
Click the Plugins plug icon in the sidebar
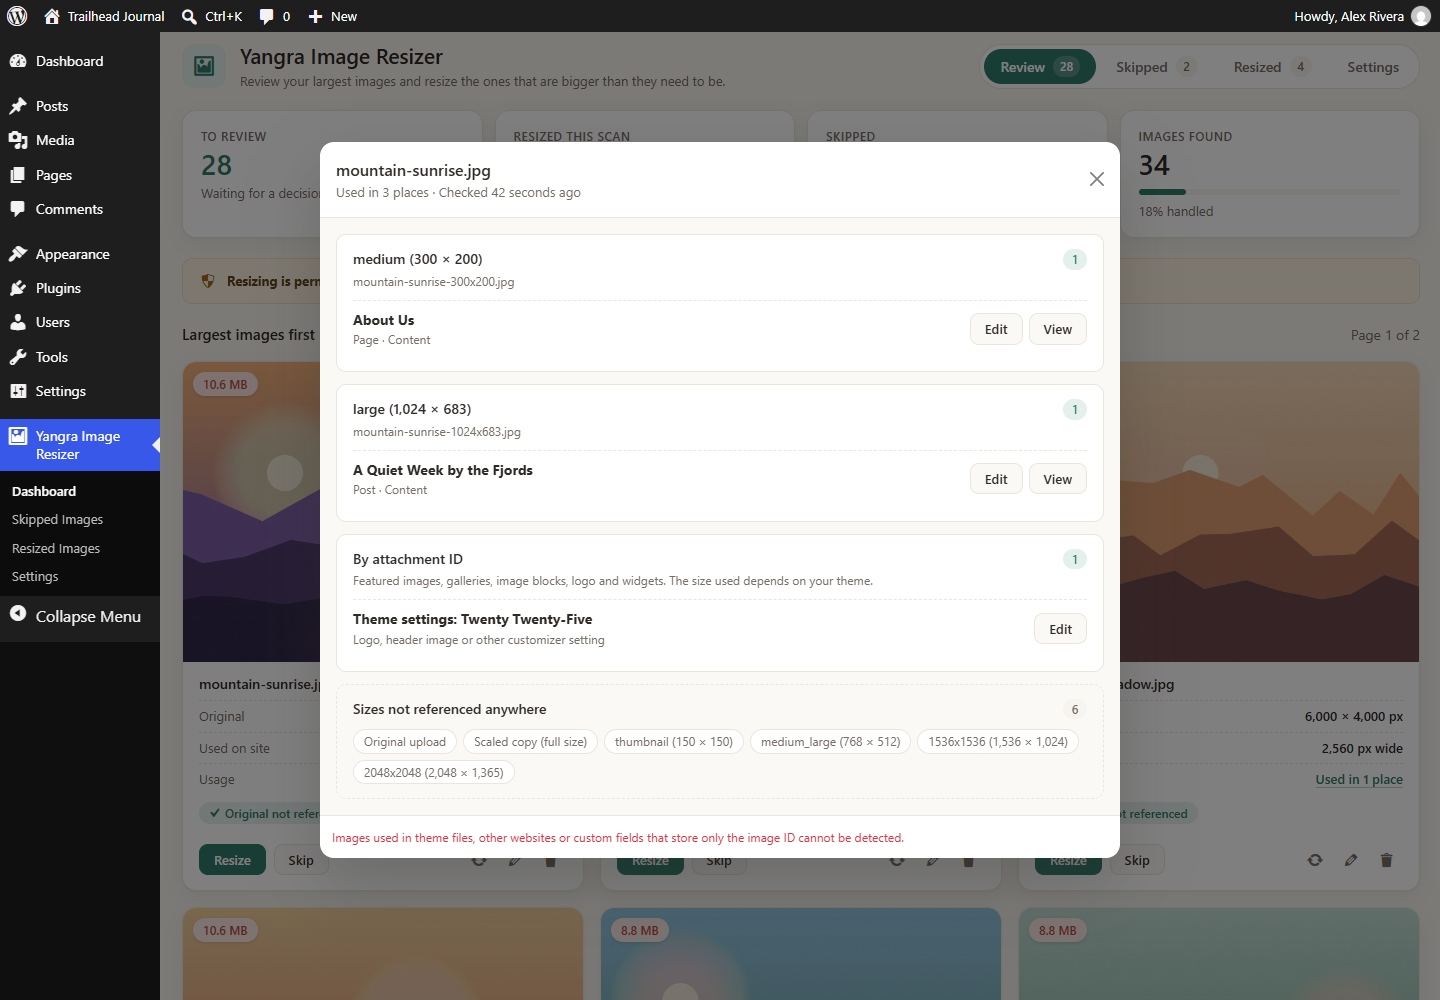point(18,288)
